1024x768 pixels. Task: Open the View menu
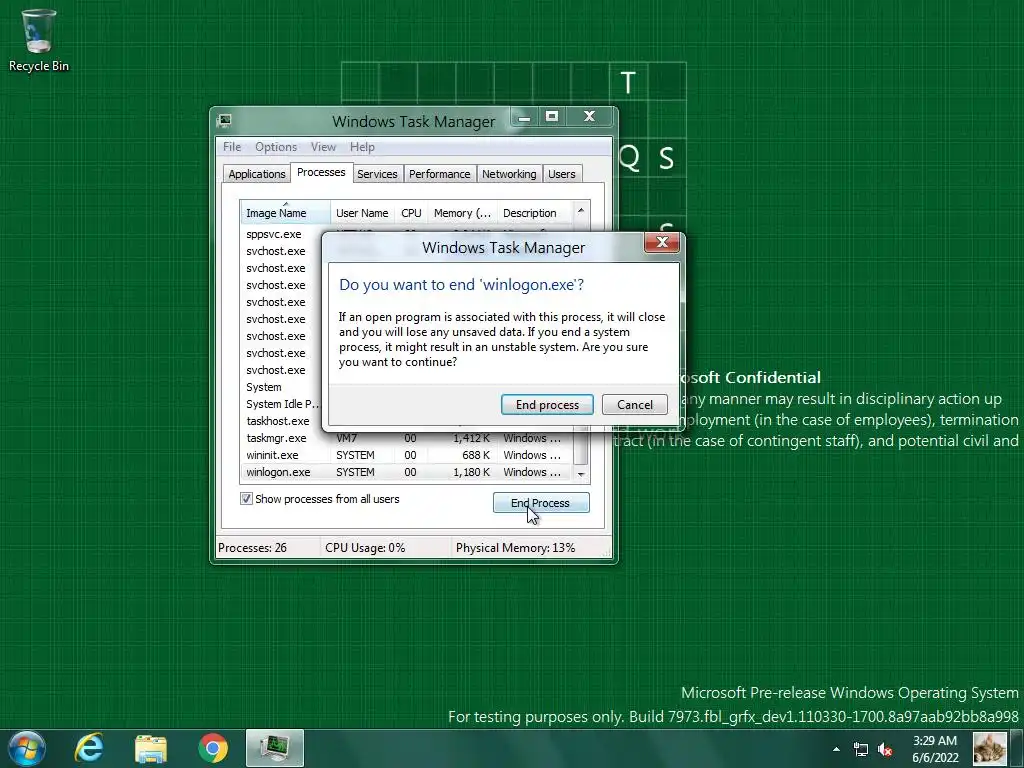coord(323,147)
